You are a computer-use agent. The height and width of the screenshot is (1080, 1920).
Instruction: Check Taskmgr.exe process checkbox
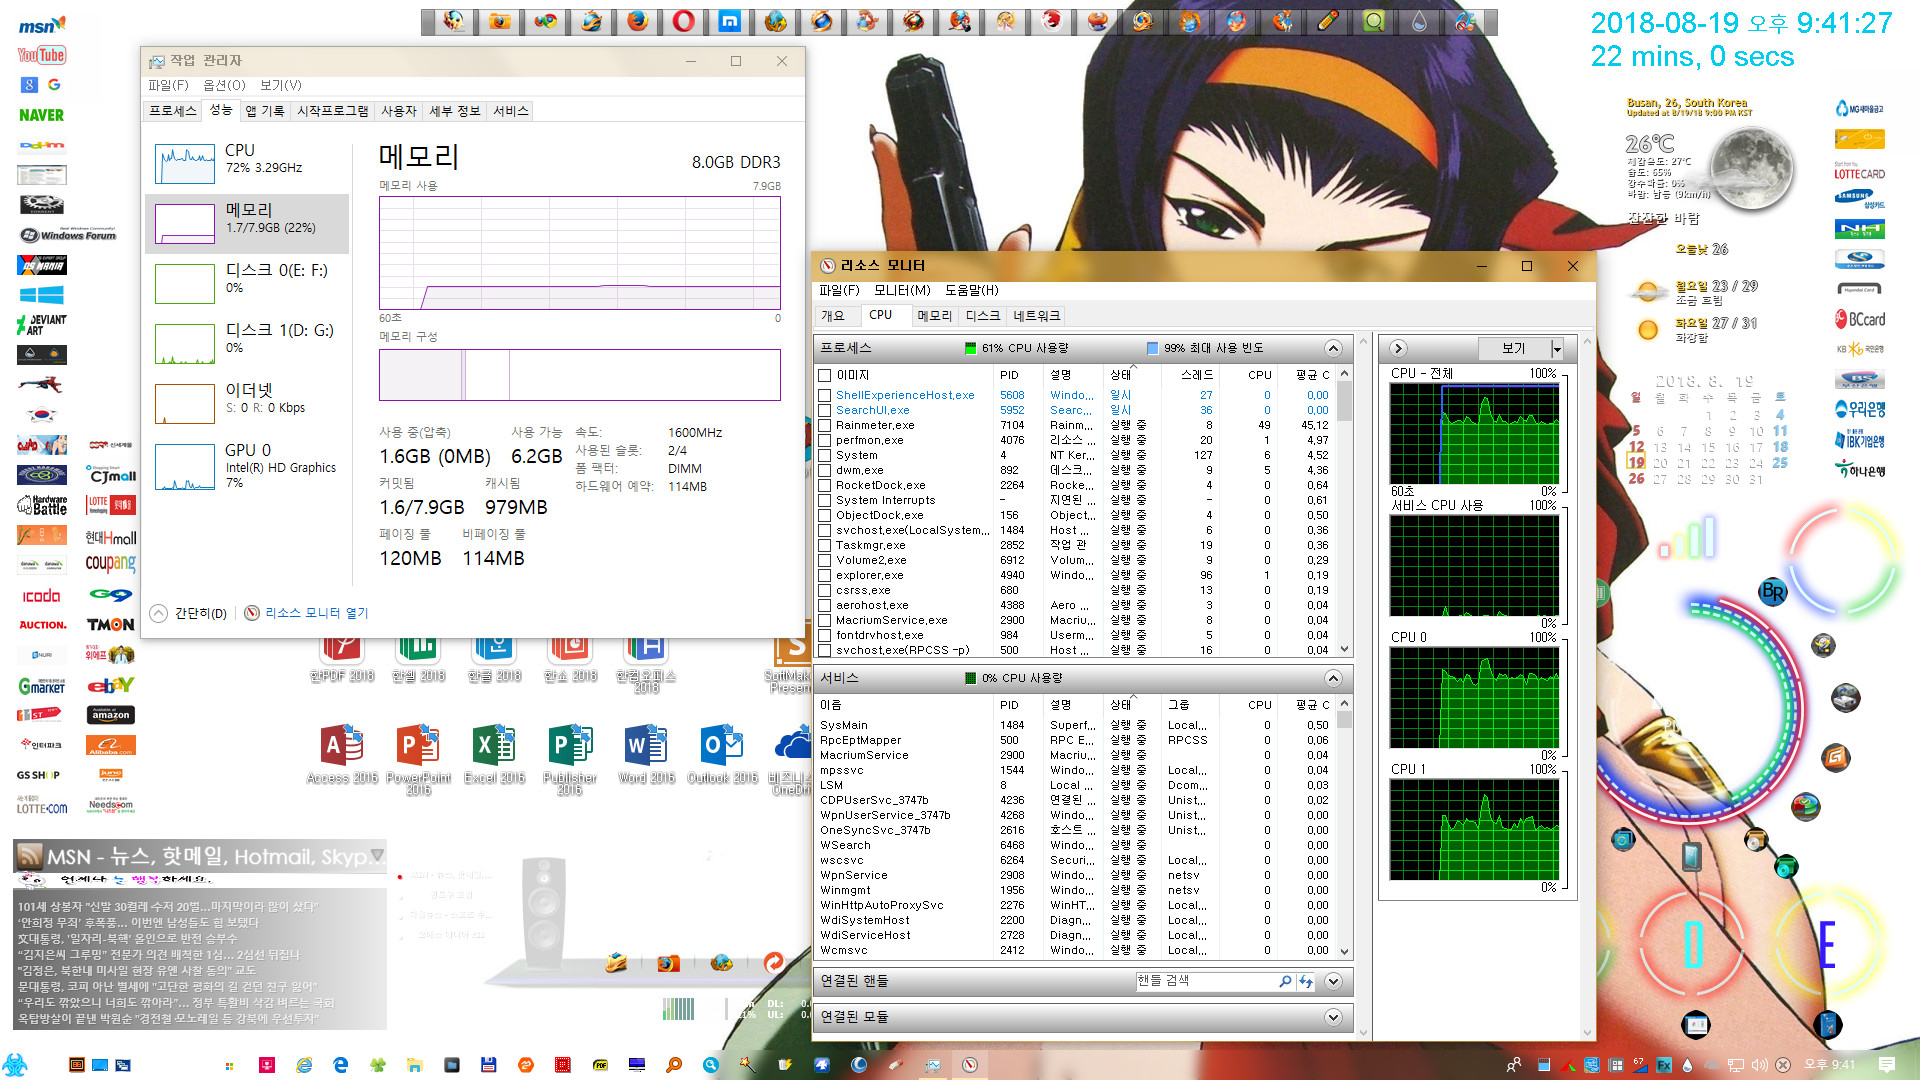pos(825,545)
